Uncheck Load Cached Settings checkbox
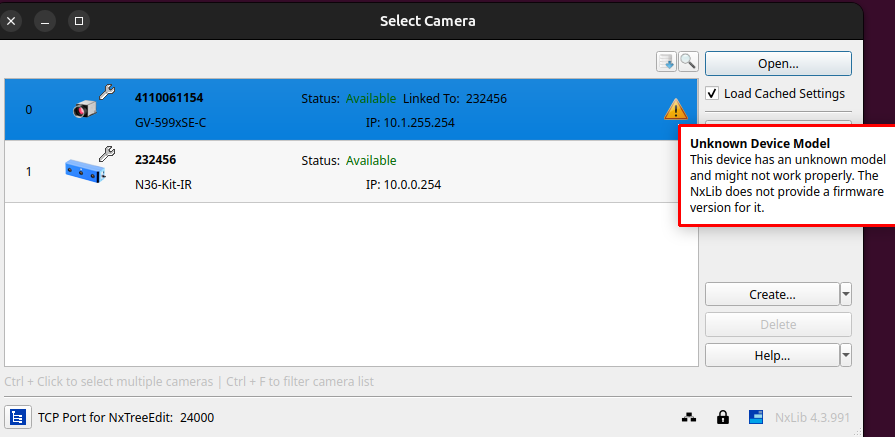The image size is (895, 437). 712,94
